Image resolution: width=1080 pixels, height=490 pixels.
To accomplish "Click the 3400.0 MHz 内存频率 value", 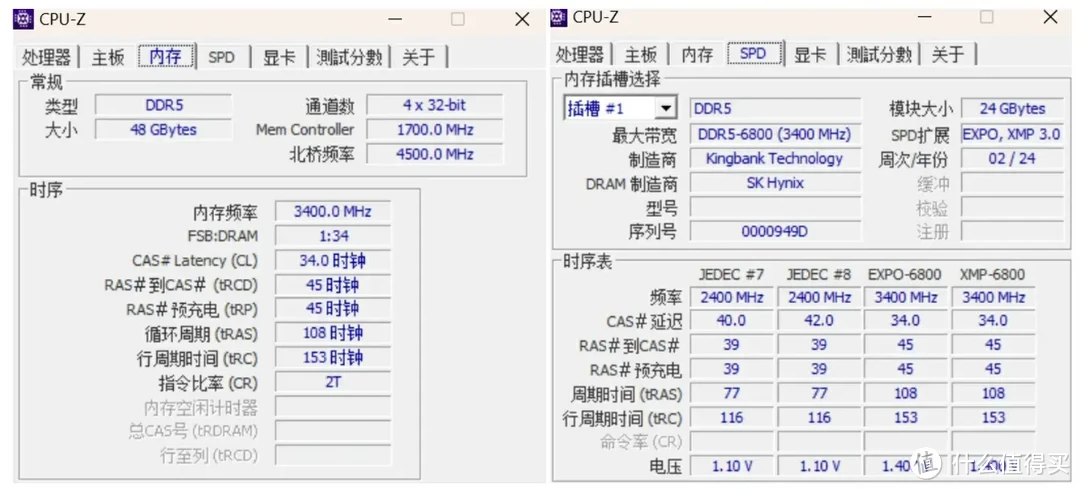I will click(x=332, y=212).
